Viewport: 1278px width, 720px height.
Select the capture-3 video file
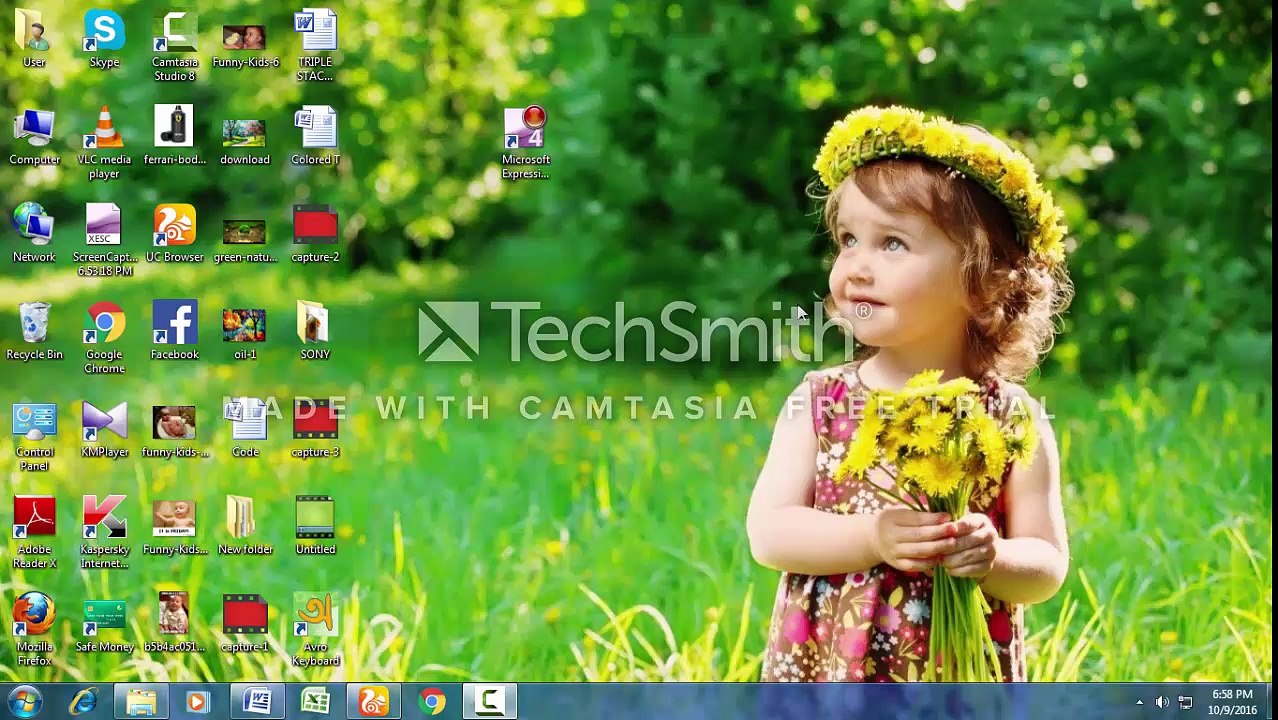coord(315,428)
